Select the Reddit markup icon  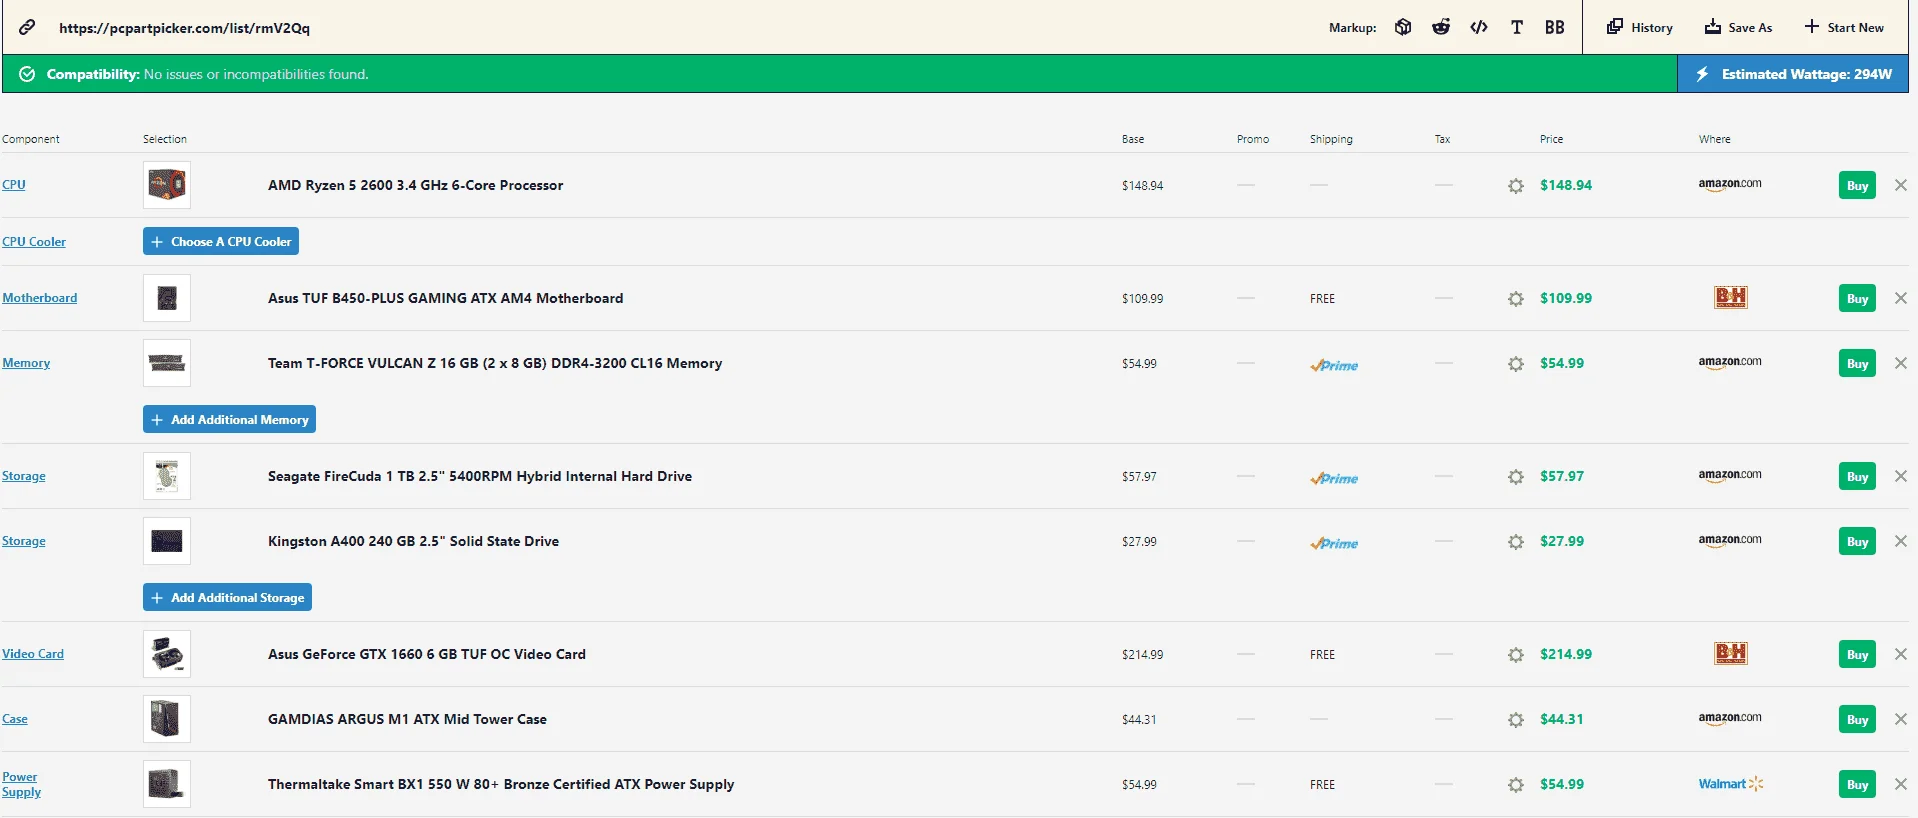[1441, 27]
